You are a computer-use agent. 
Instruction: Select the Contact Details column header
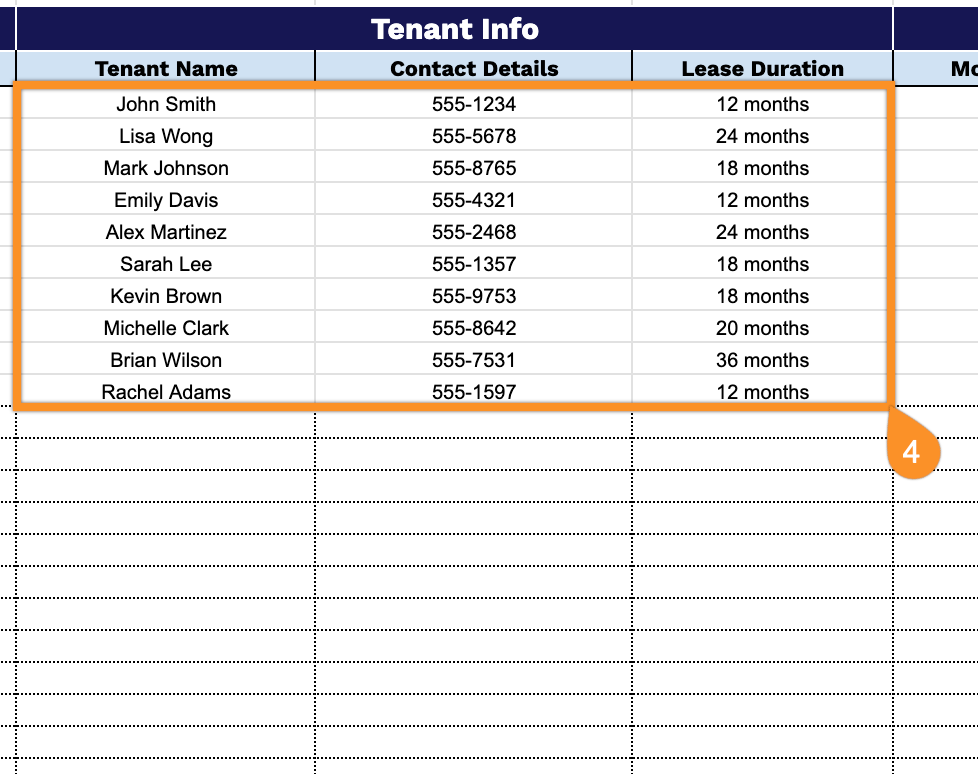point(474,68)
